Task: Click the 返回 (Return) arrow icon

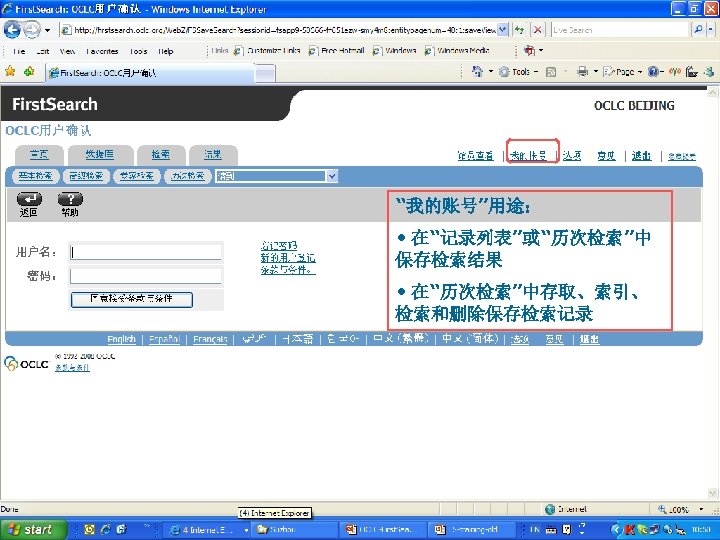Action: click(x=29, y=199)
